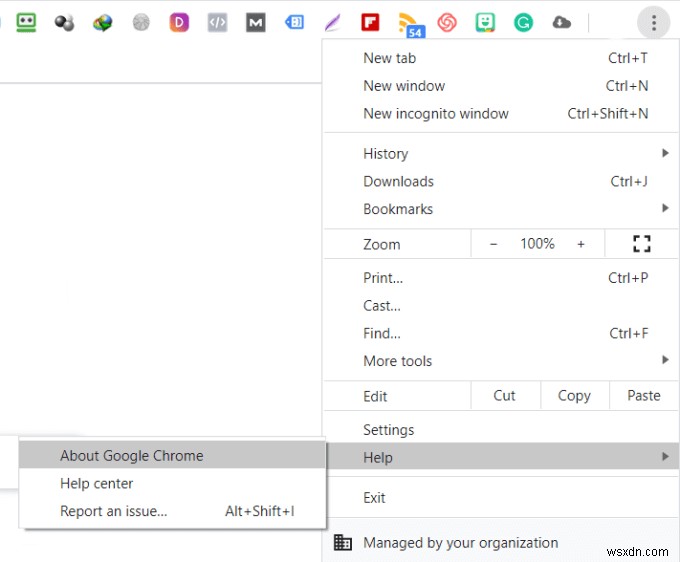This screenshot has height=562, width=680.
Task: Expand the Bookmarks submenu arrow
Action: click(665, 208)
